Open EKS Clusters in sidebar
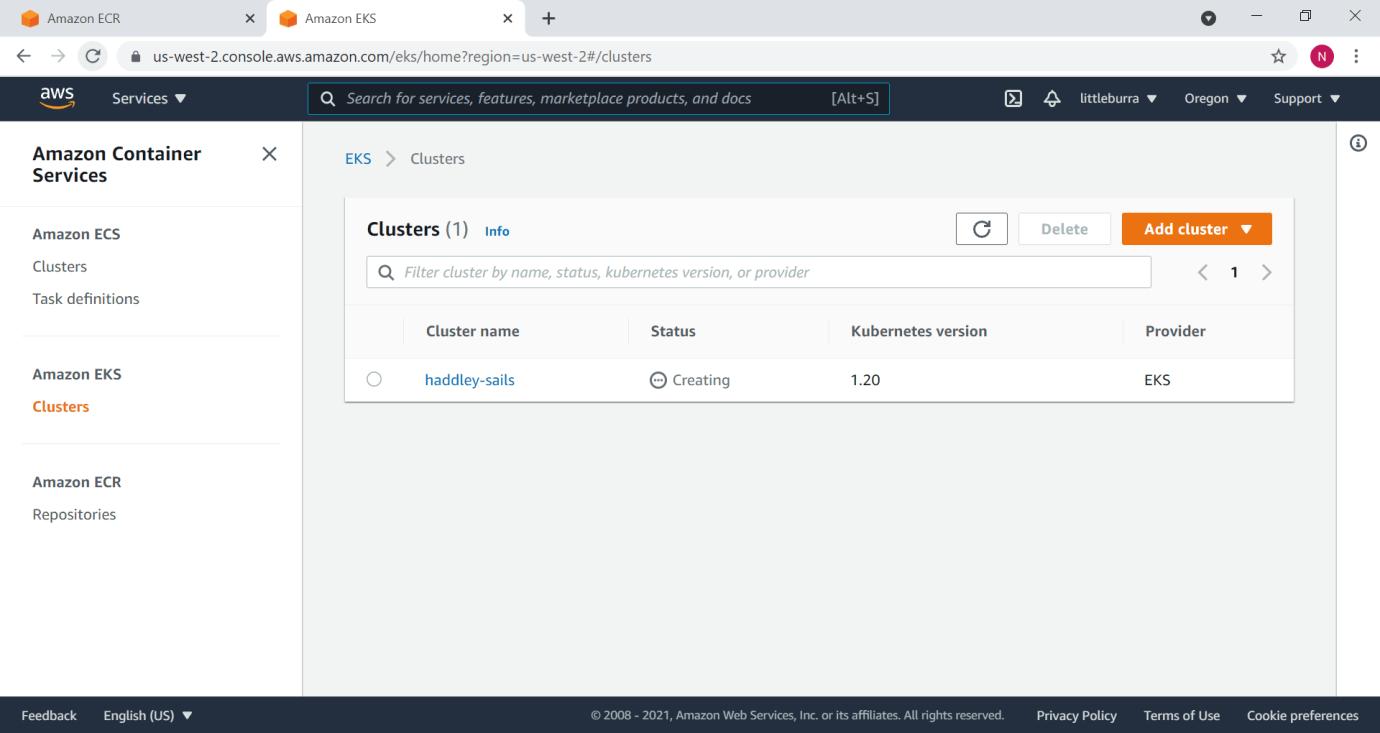This screenshot has width=1380, height=733. tap(61, 406)
